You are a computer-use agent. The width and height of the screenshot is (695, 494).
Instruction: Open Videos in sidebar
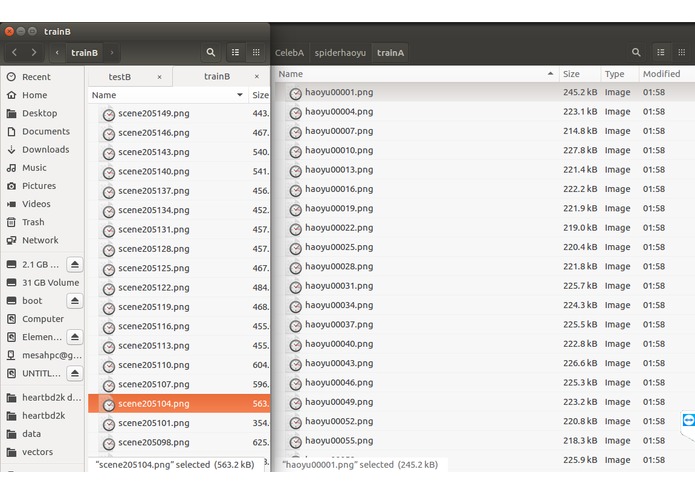click(42, 204)
